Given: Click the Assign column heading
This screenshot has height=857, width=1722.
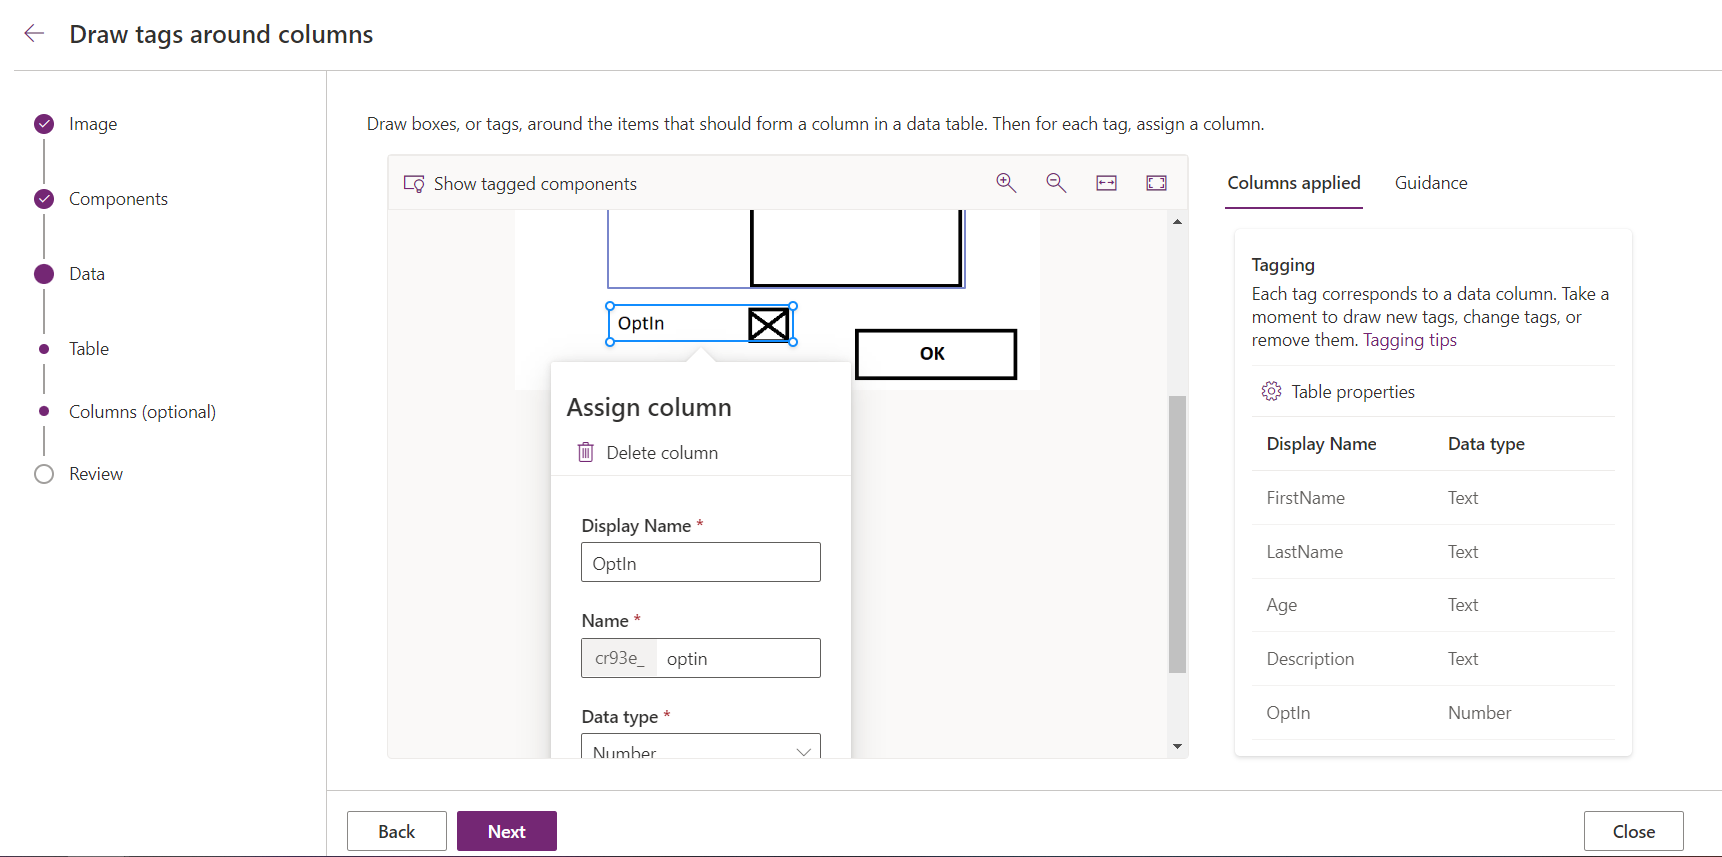Looking at the screenshot, I should pos(649,407).
